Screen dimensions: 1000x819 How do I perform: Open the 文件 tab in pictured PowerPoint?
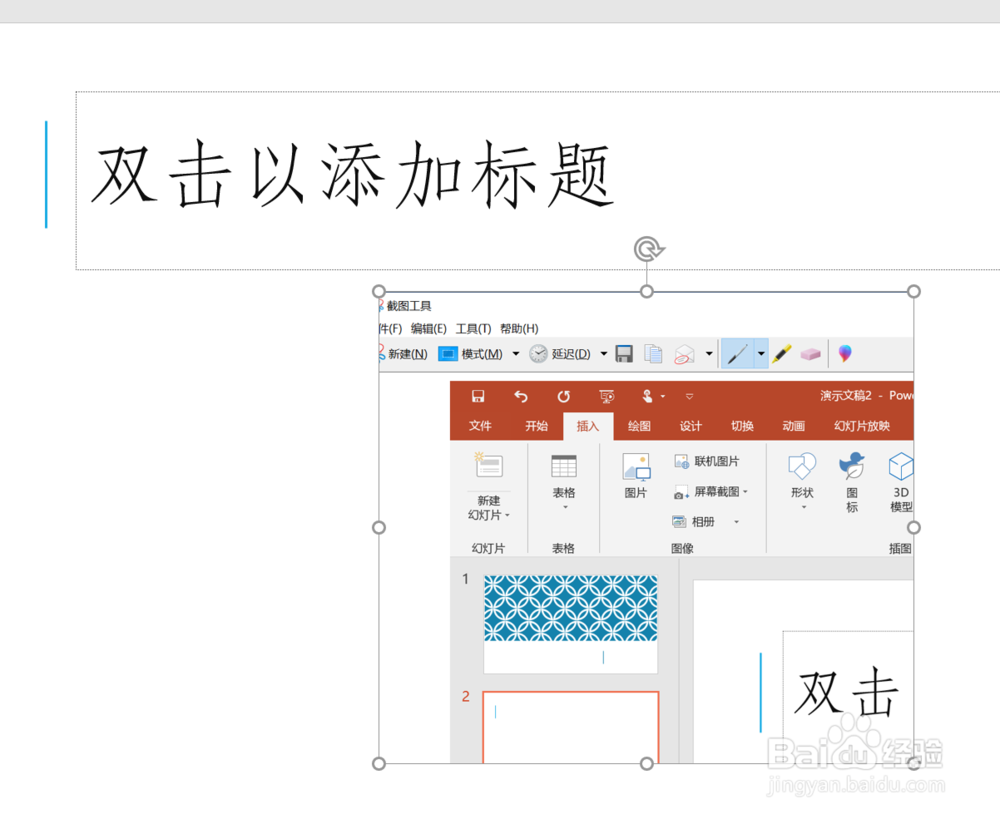480,426
